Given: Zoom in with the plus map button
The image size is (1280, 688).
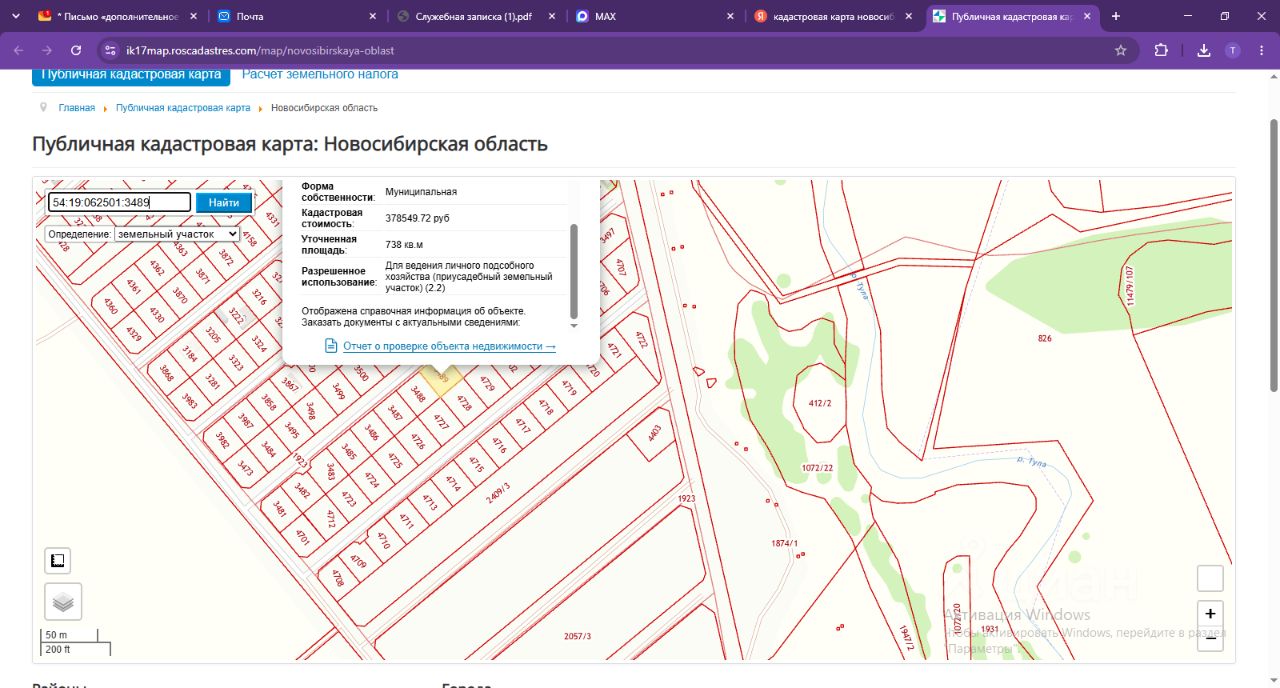Looking at the screenshot, I should tap(1210, 614).
